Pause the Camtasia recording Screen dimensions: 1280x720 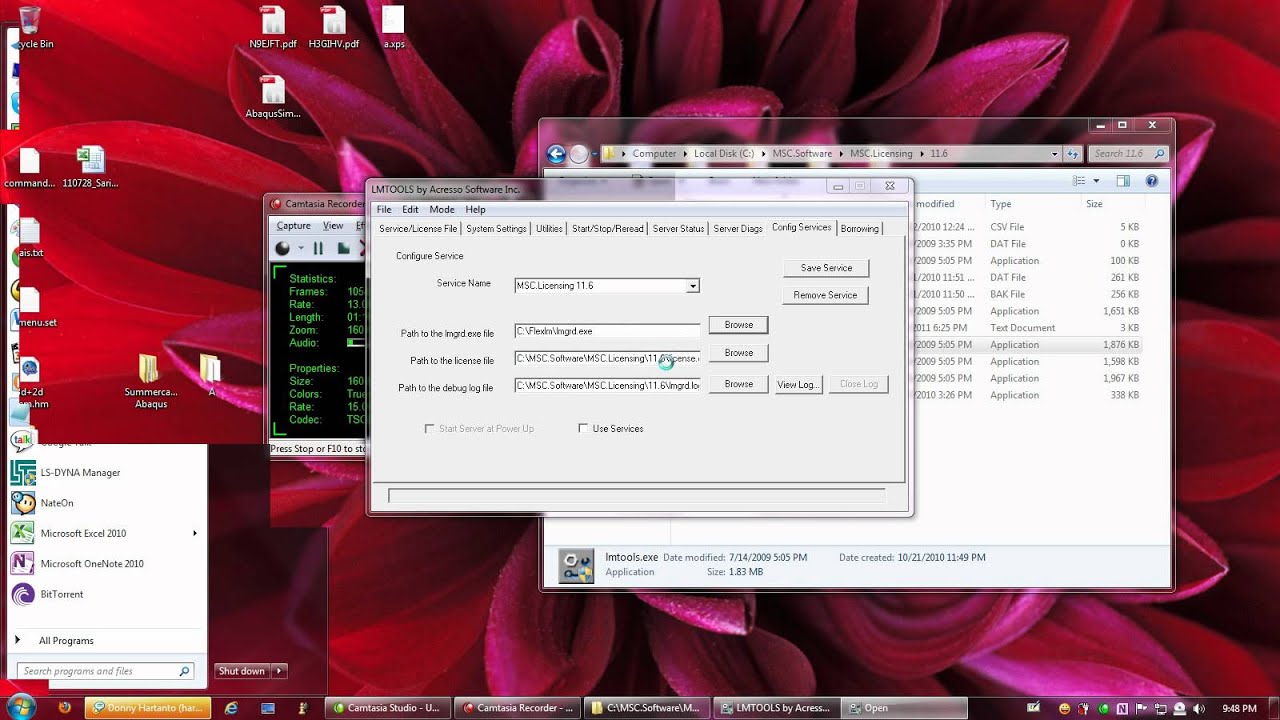(x=318, y=248)
